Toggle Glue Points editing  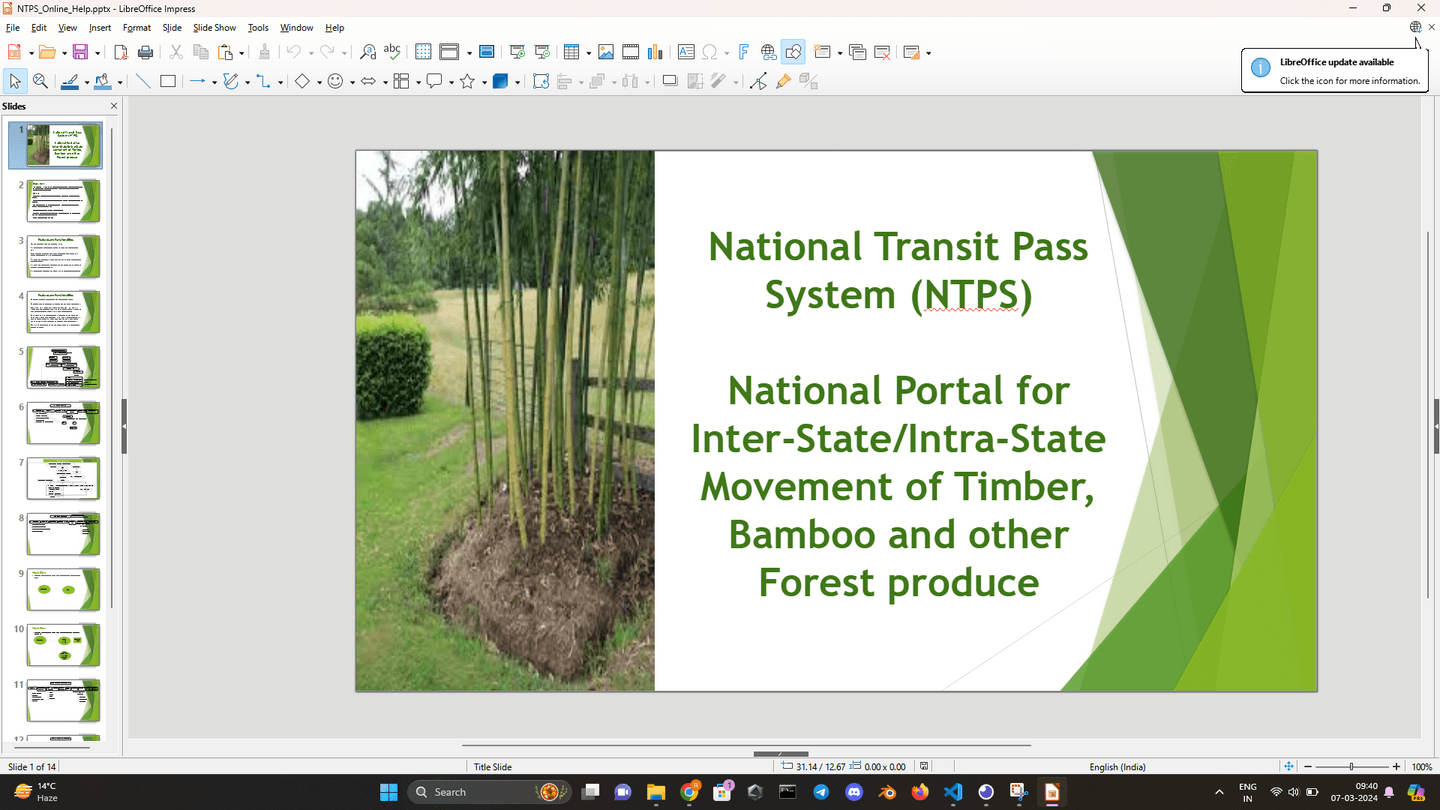point(783,81)
